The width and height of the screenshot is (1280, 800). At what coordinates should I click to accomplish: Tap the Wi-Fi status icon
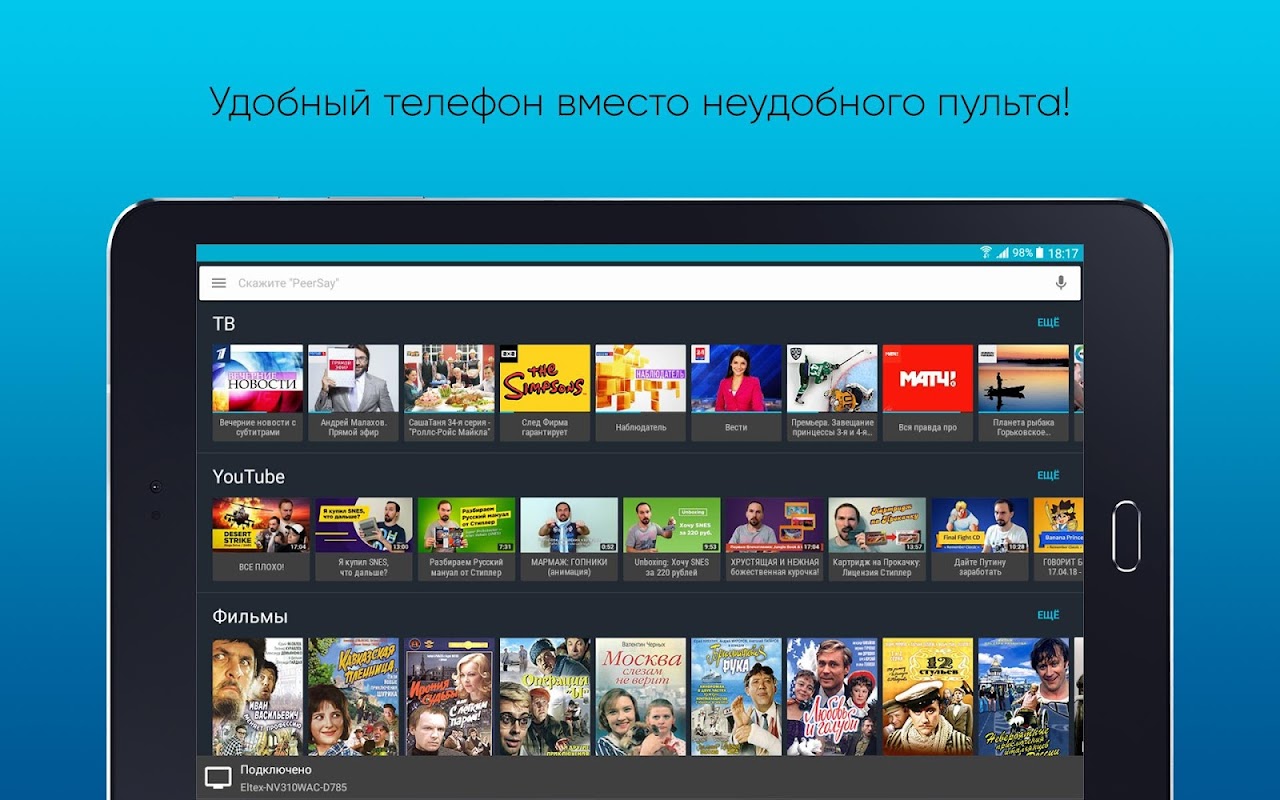pyautogui.click(x=985, y=253)
